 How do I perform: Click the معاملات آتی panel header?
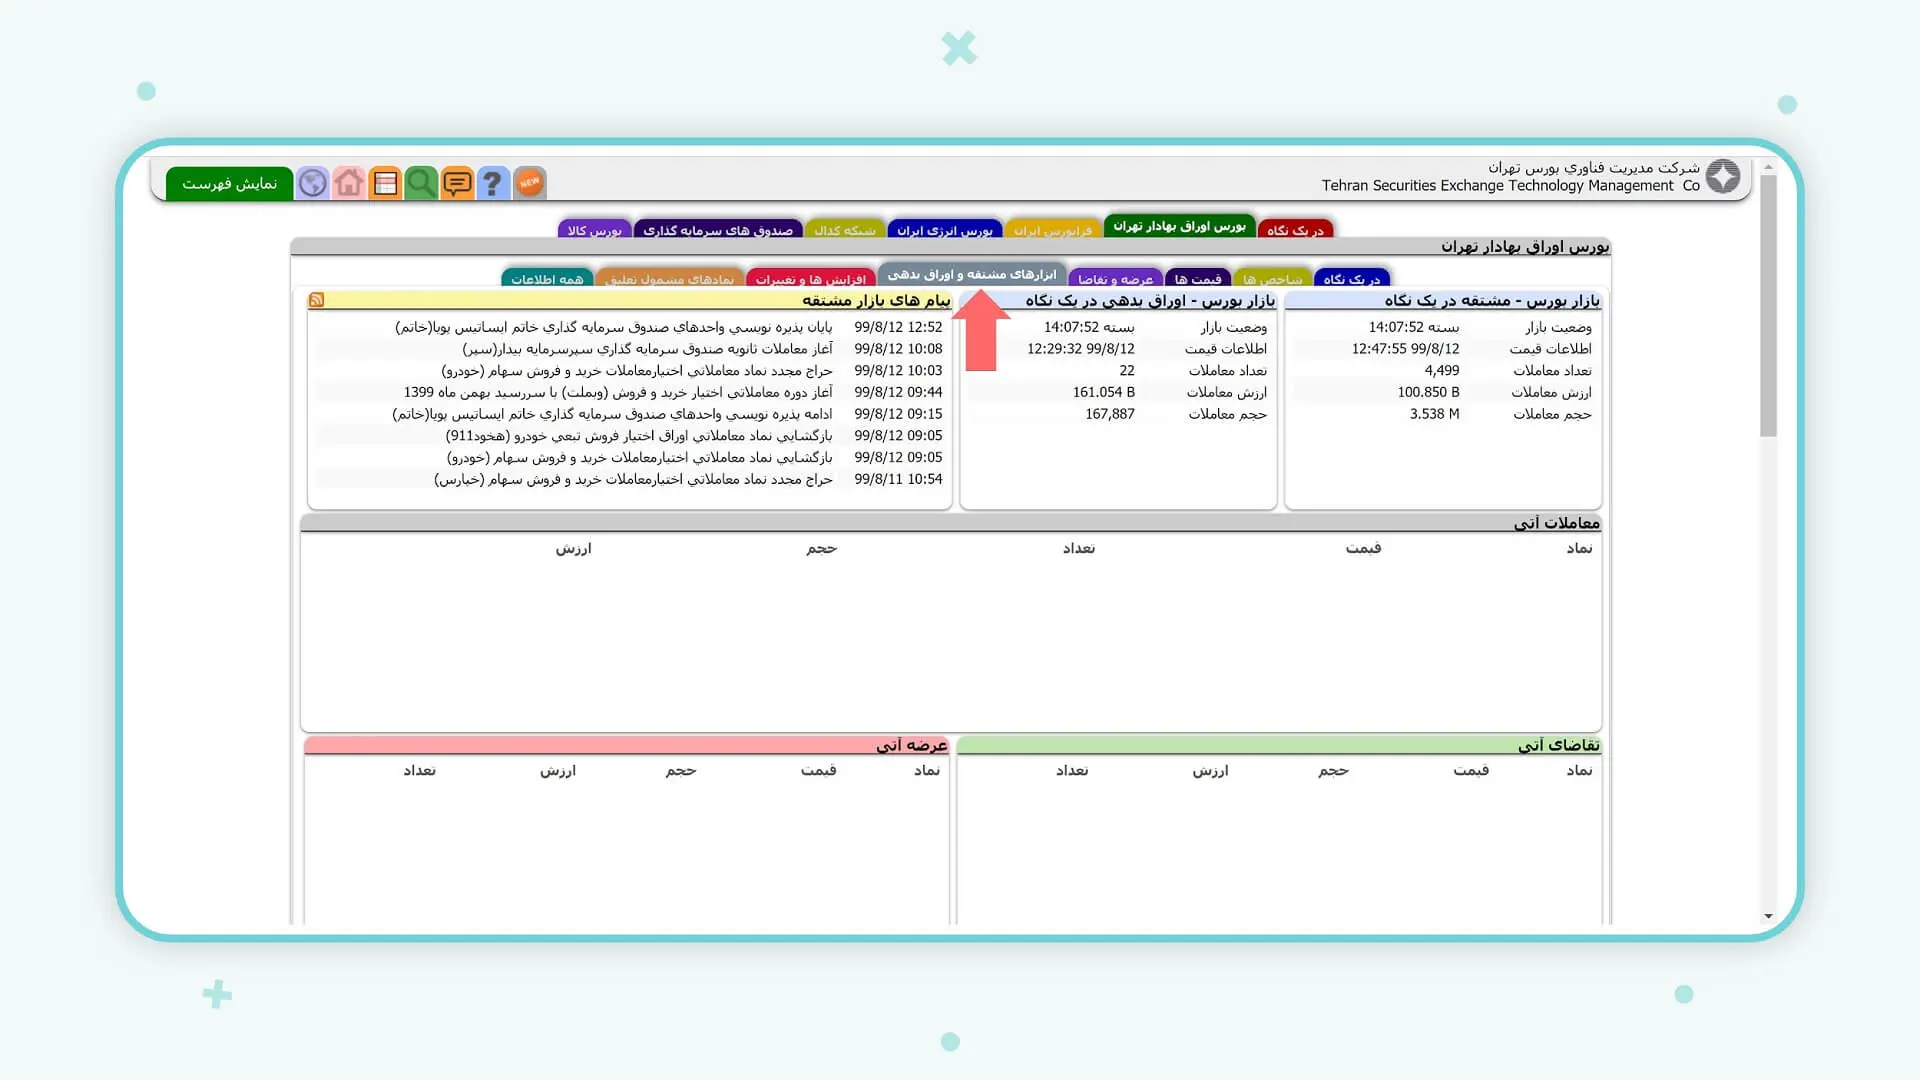coord(951,523)
